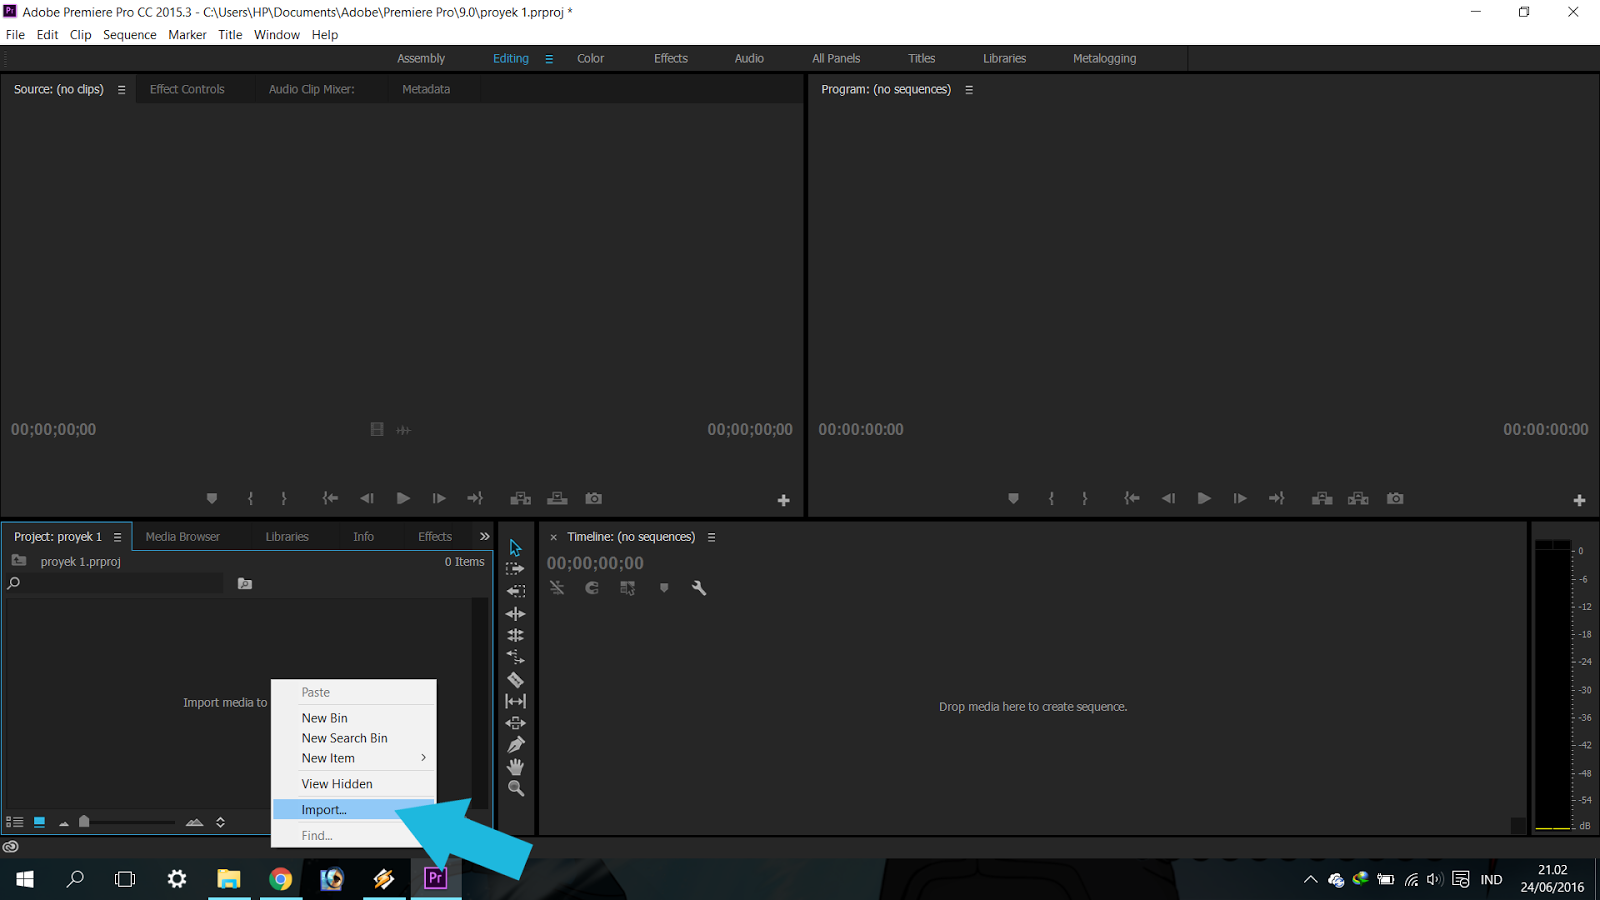Select the Razor tool
1600x900 pixels.
(x=515, y=680)
